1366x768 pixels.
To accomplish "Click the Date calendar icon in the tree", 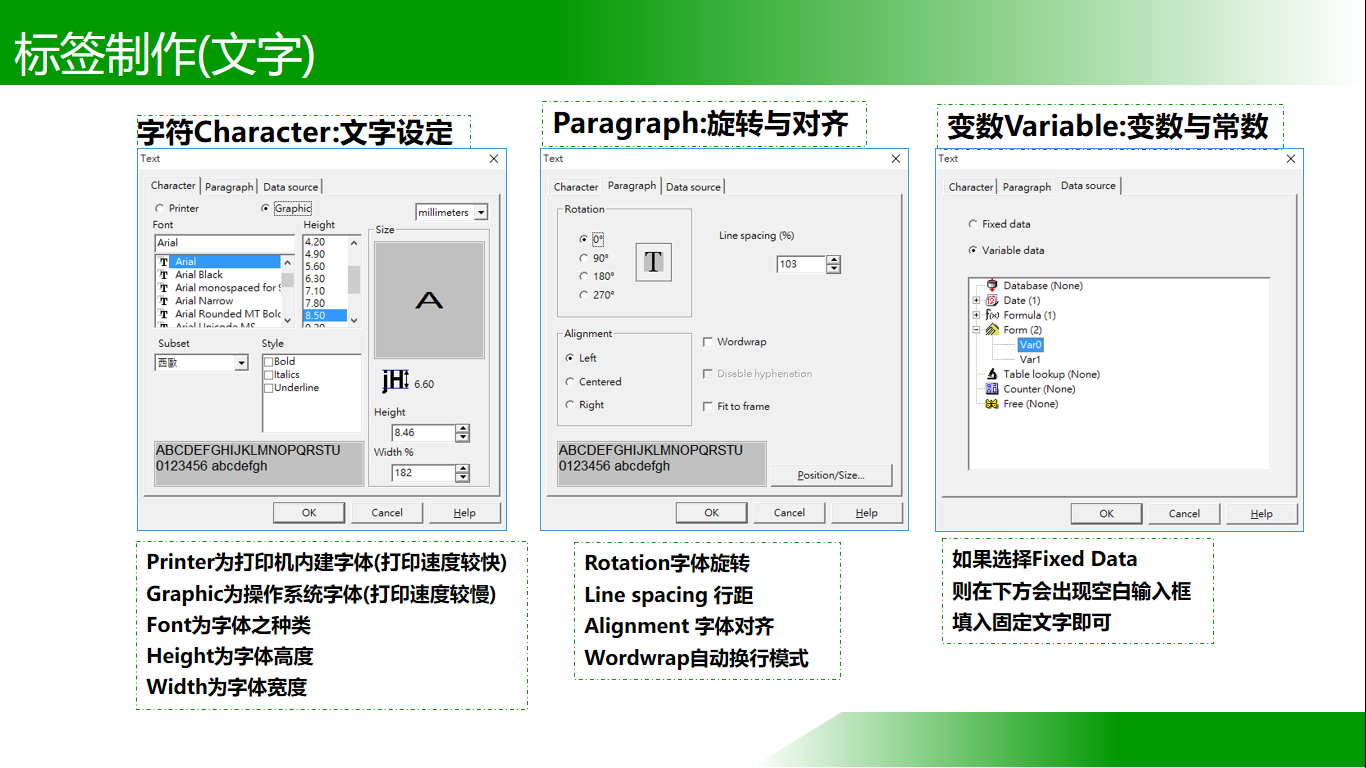I will (992, 300).
